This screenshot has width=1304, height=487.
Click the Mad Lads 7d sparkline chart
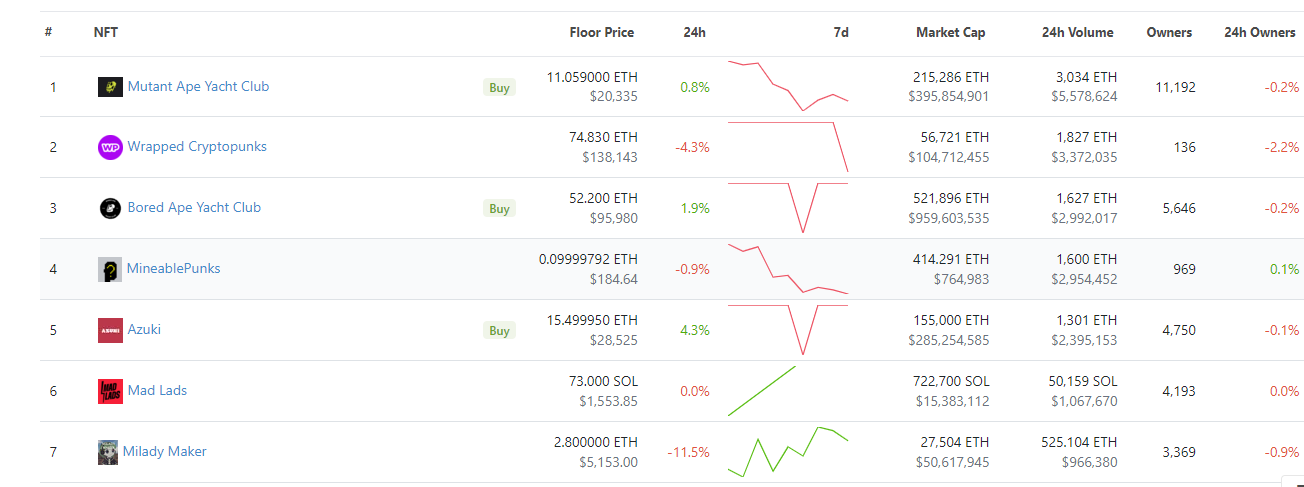763,390
